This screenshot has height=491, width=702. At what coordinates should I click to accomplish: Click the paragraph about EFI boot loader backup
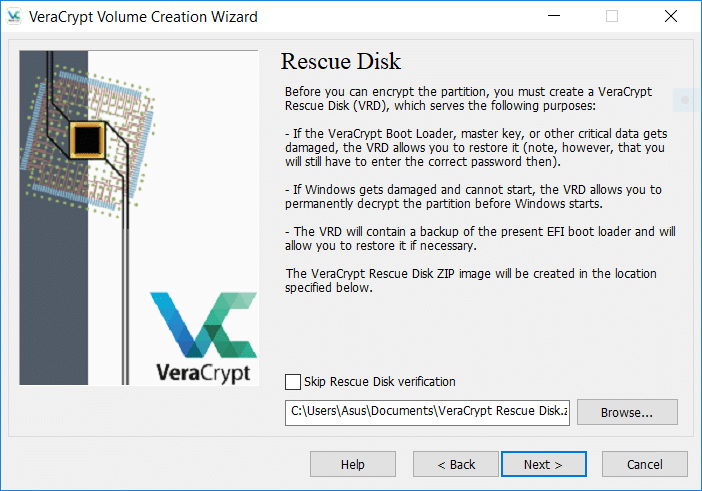[480, 239]
